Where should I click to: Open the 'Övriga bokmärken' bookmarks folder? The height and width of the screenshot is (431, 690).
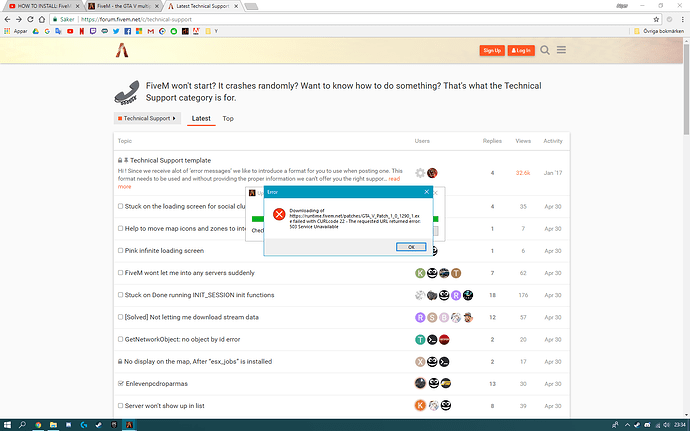point(659,31)
